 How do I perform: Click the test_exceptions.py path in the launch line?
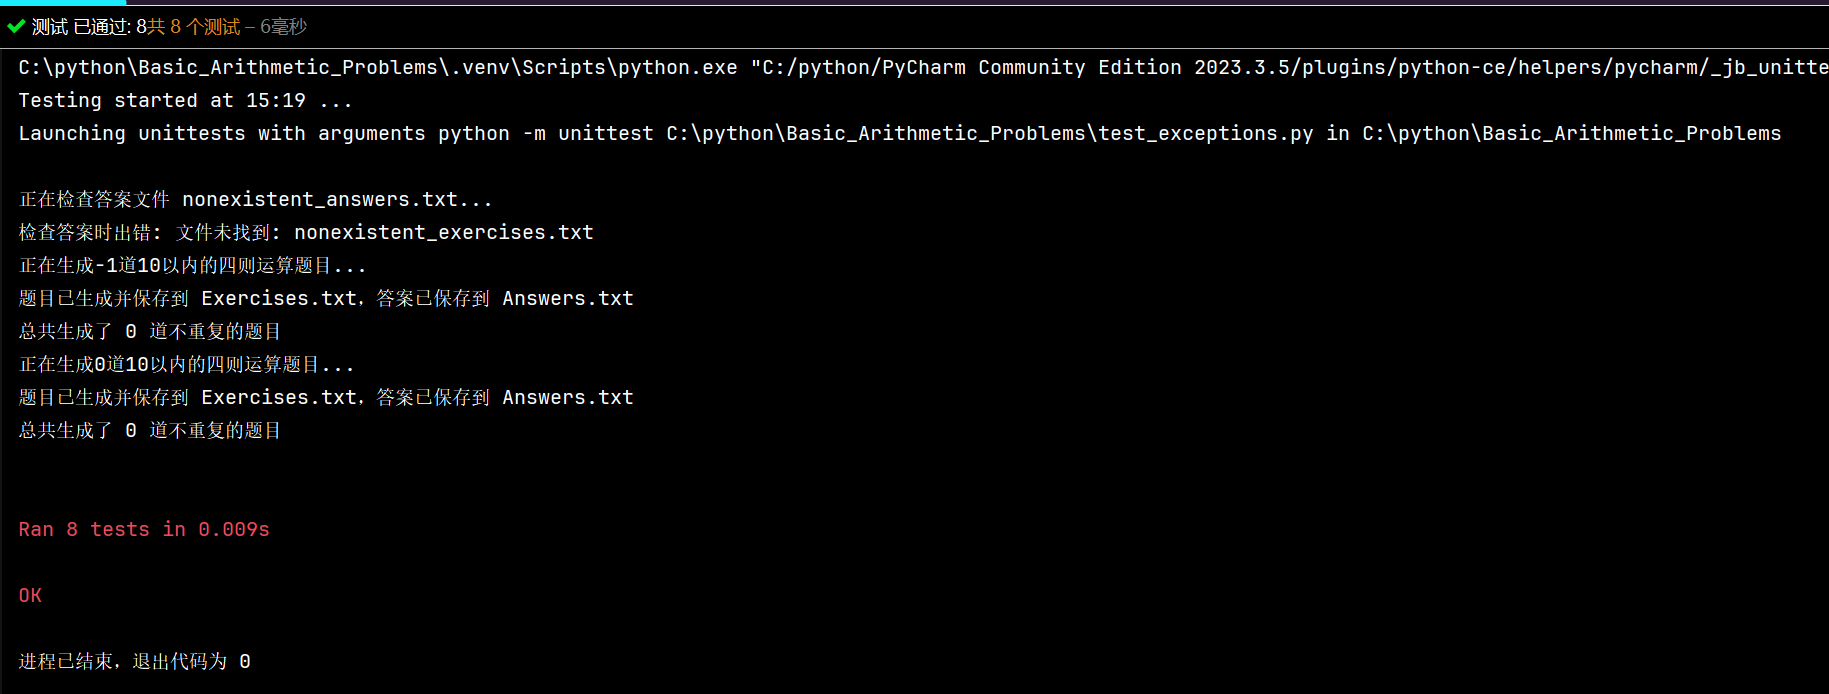(x=990, y=133)
